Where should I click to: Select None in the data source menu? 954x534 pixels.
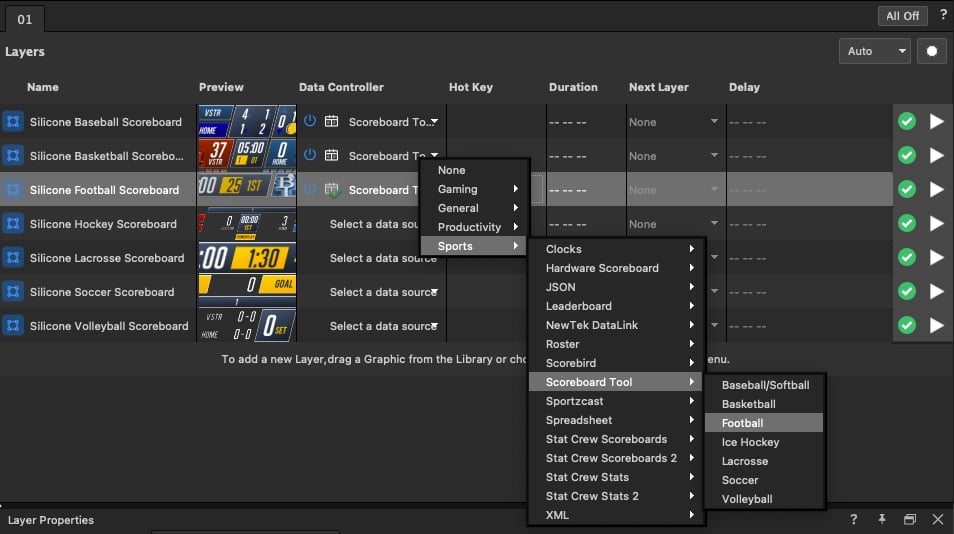475,170
